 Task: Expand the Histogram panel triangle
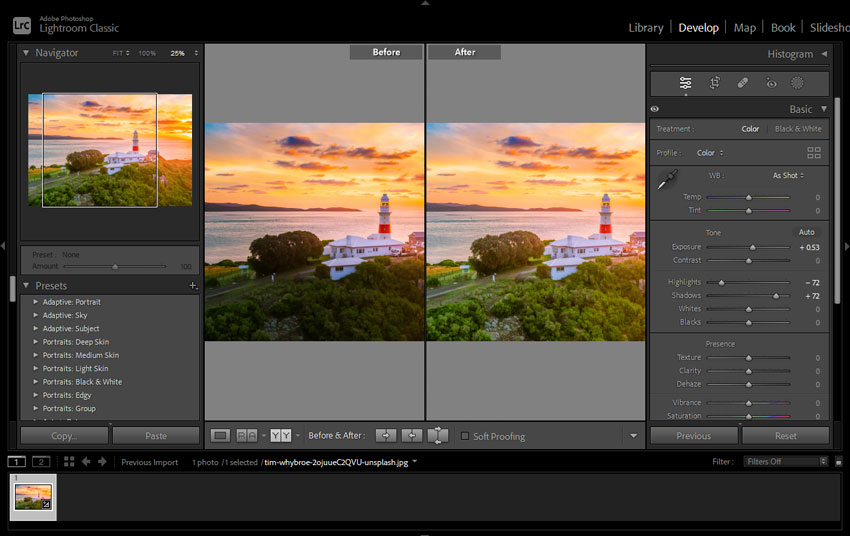click(824, 54)
